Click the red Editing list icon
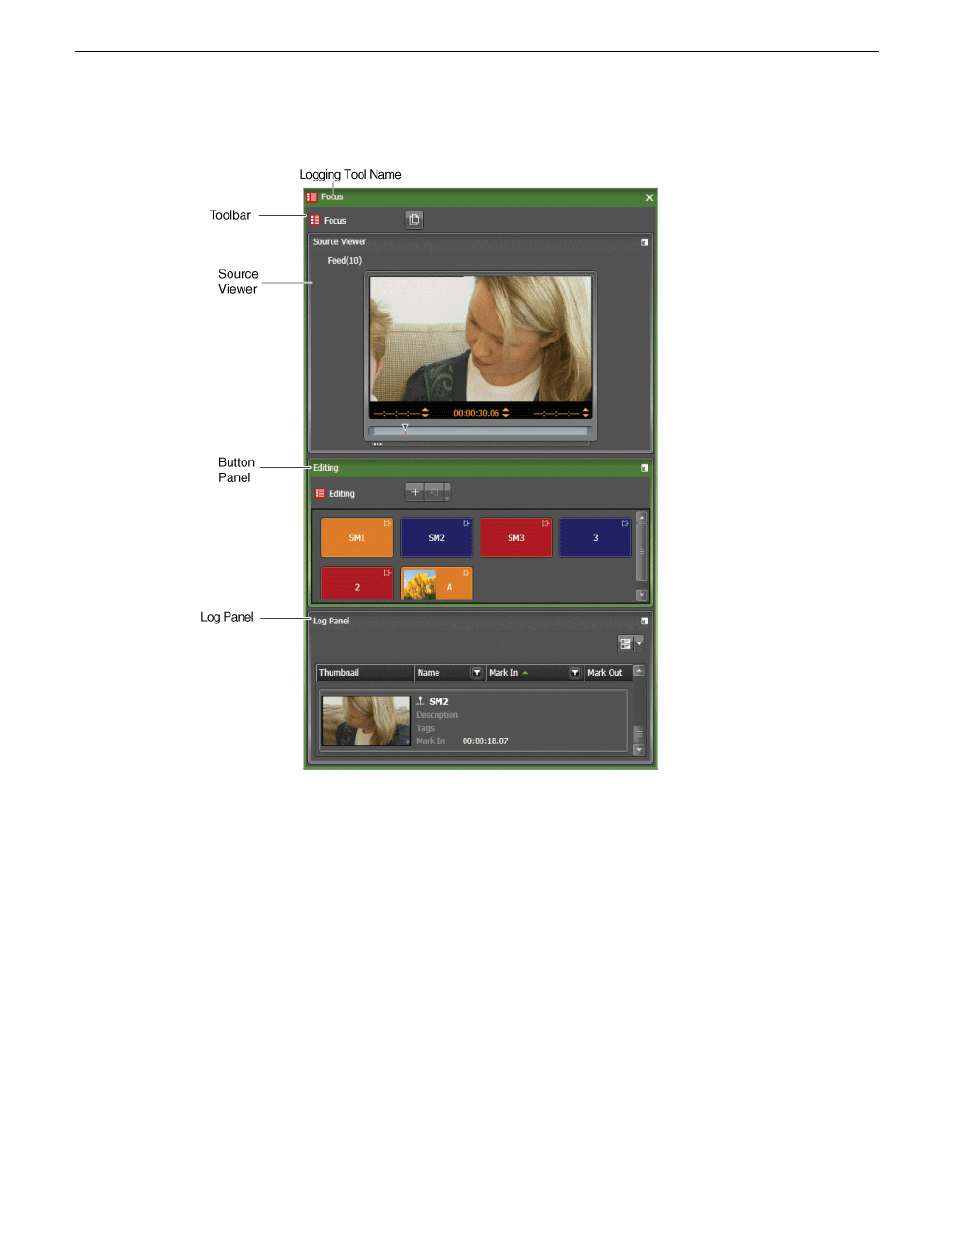The width and height of the screenshot is (954, 1235). [x=320, y=493]
